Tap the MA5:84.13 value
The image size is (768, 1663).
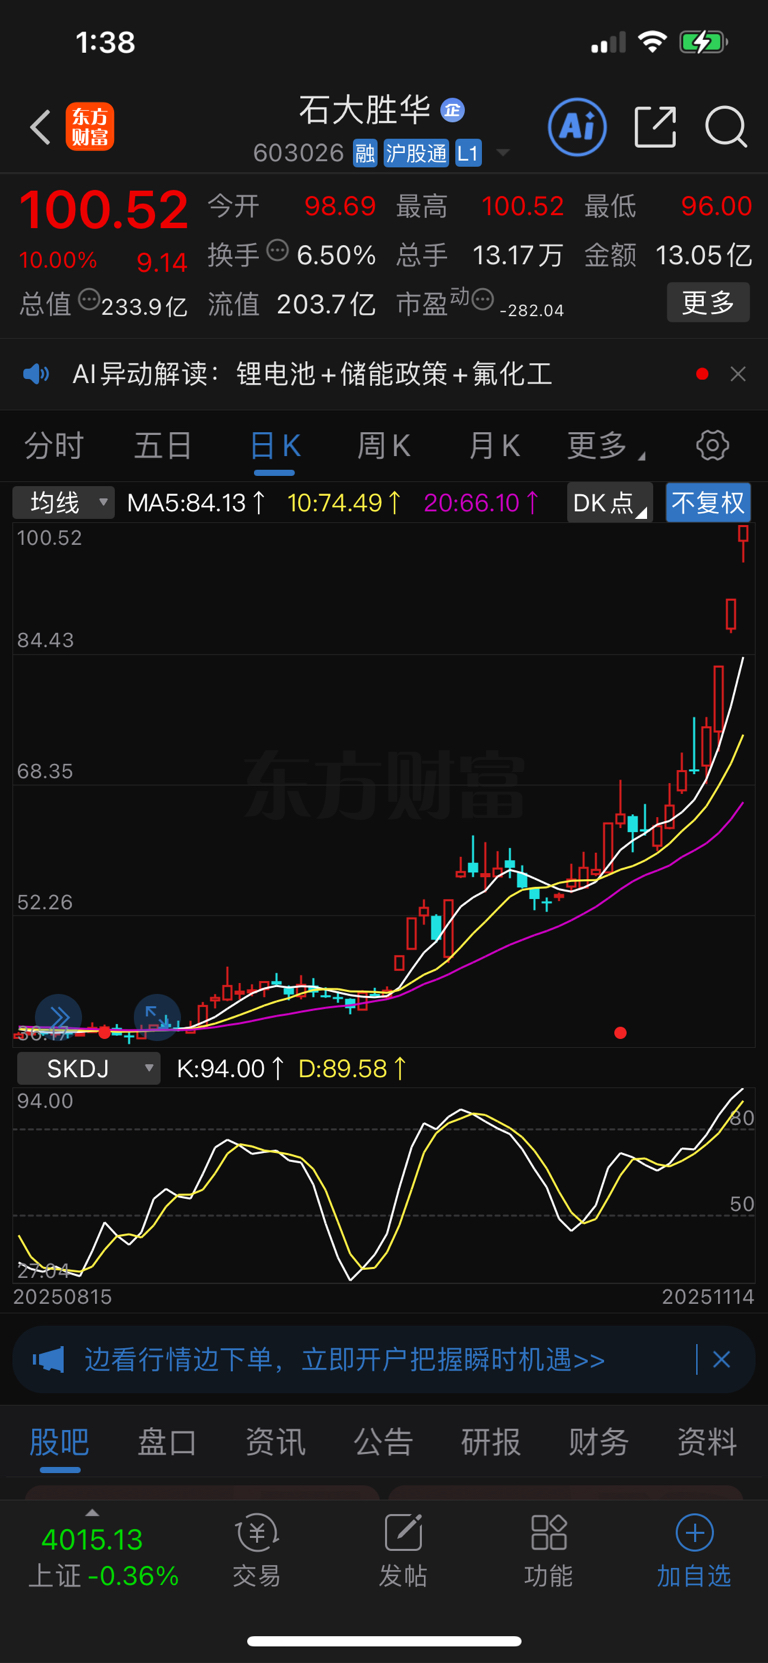coord(197,502)
